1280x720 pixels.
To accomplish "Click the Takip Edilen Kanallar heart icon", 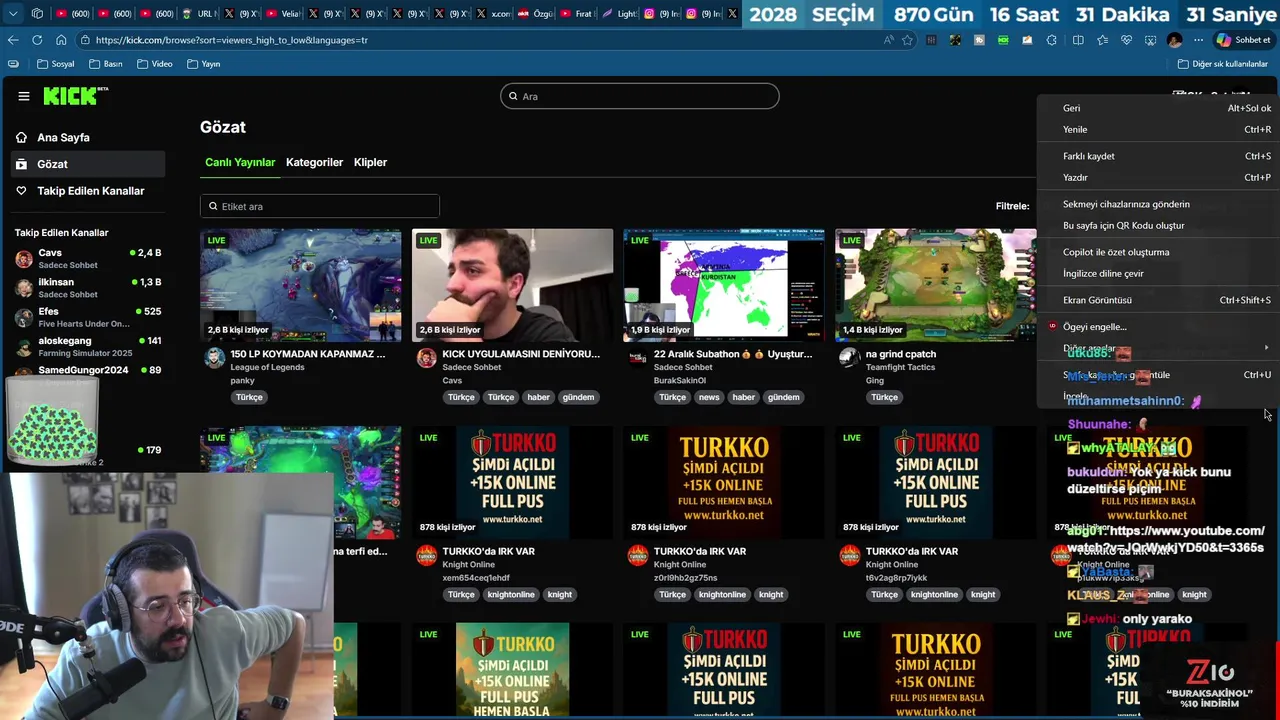I will 21,190.
